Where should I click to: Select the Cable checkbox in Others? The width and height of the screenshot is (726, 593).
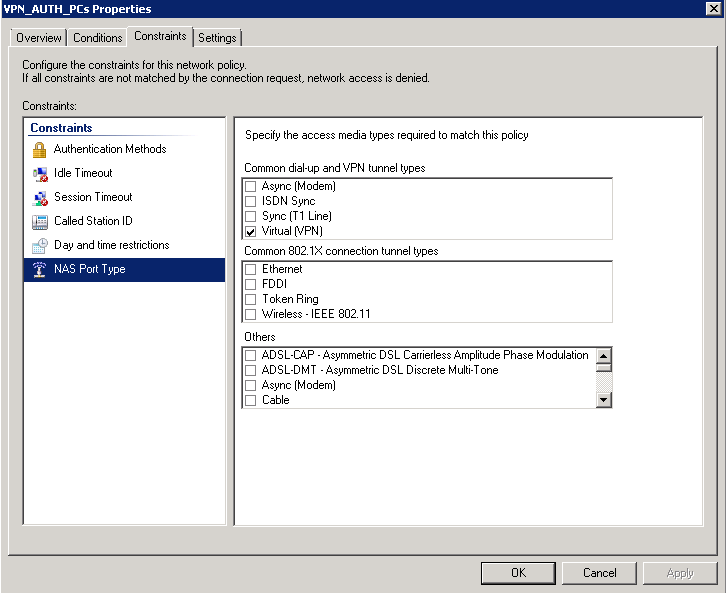(251, 400)
